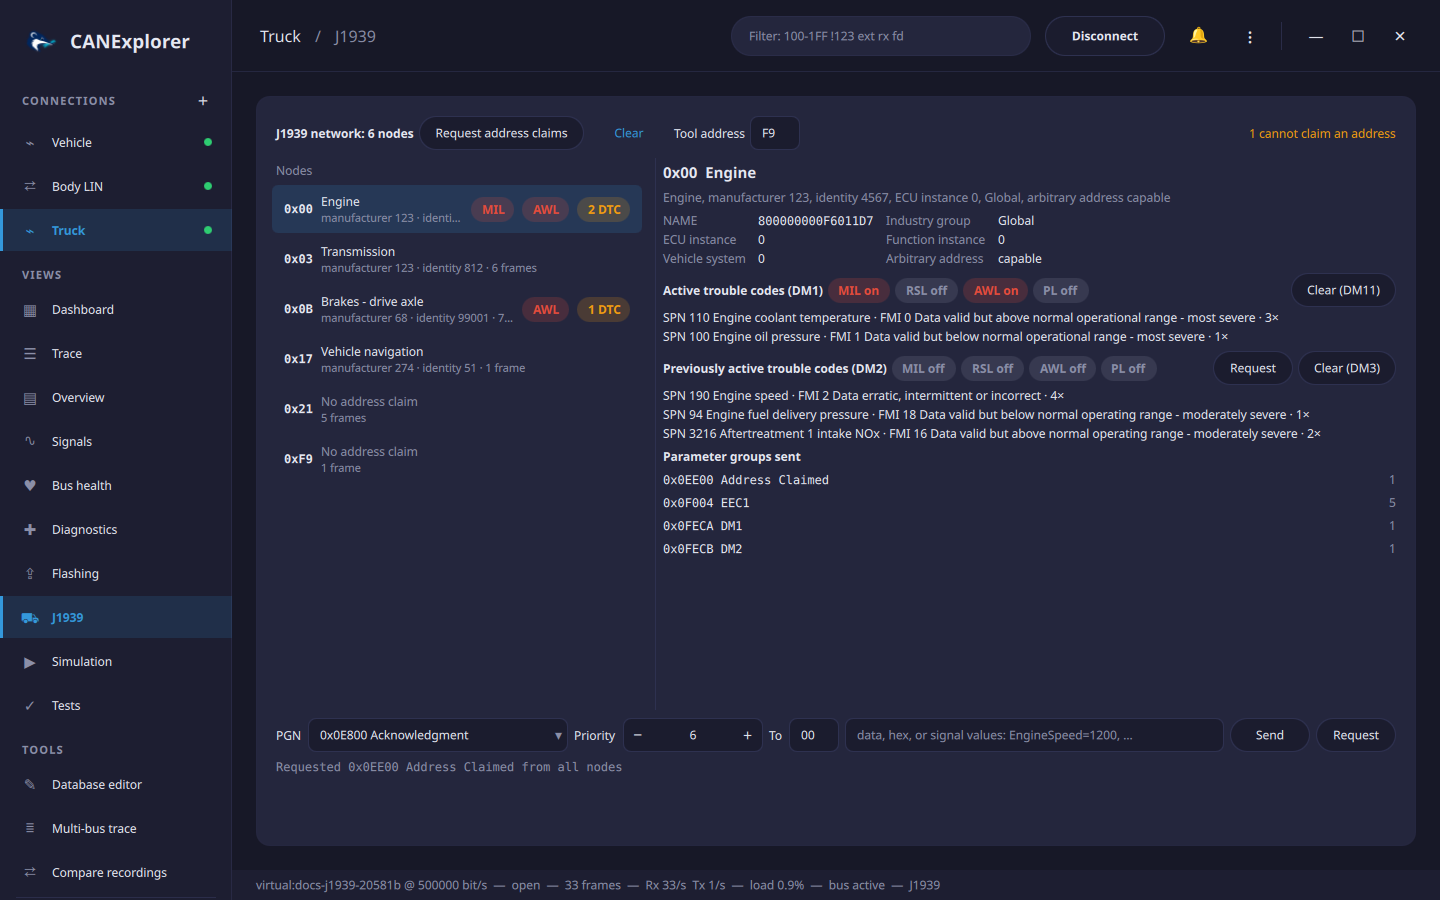Increase priority with plus stepper

tap(747, 735)
